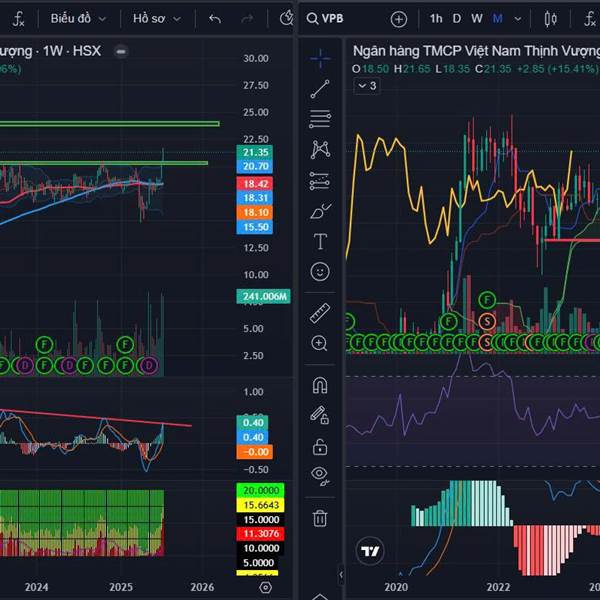
Task: Switch to the W timeframe
Action: tap(476, 18)
